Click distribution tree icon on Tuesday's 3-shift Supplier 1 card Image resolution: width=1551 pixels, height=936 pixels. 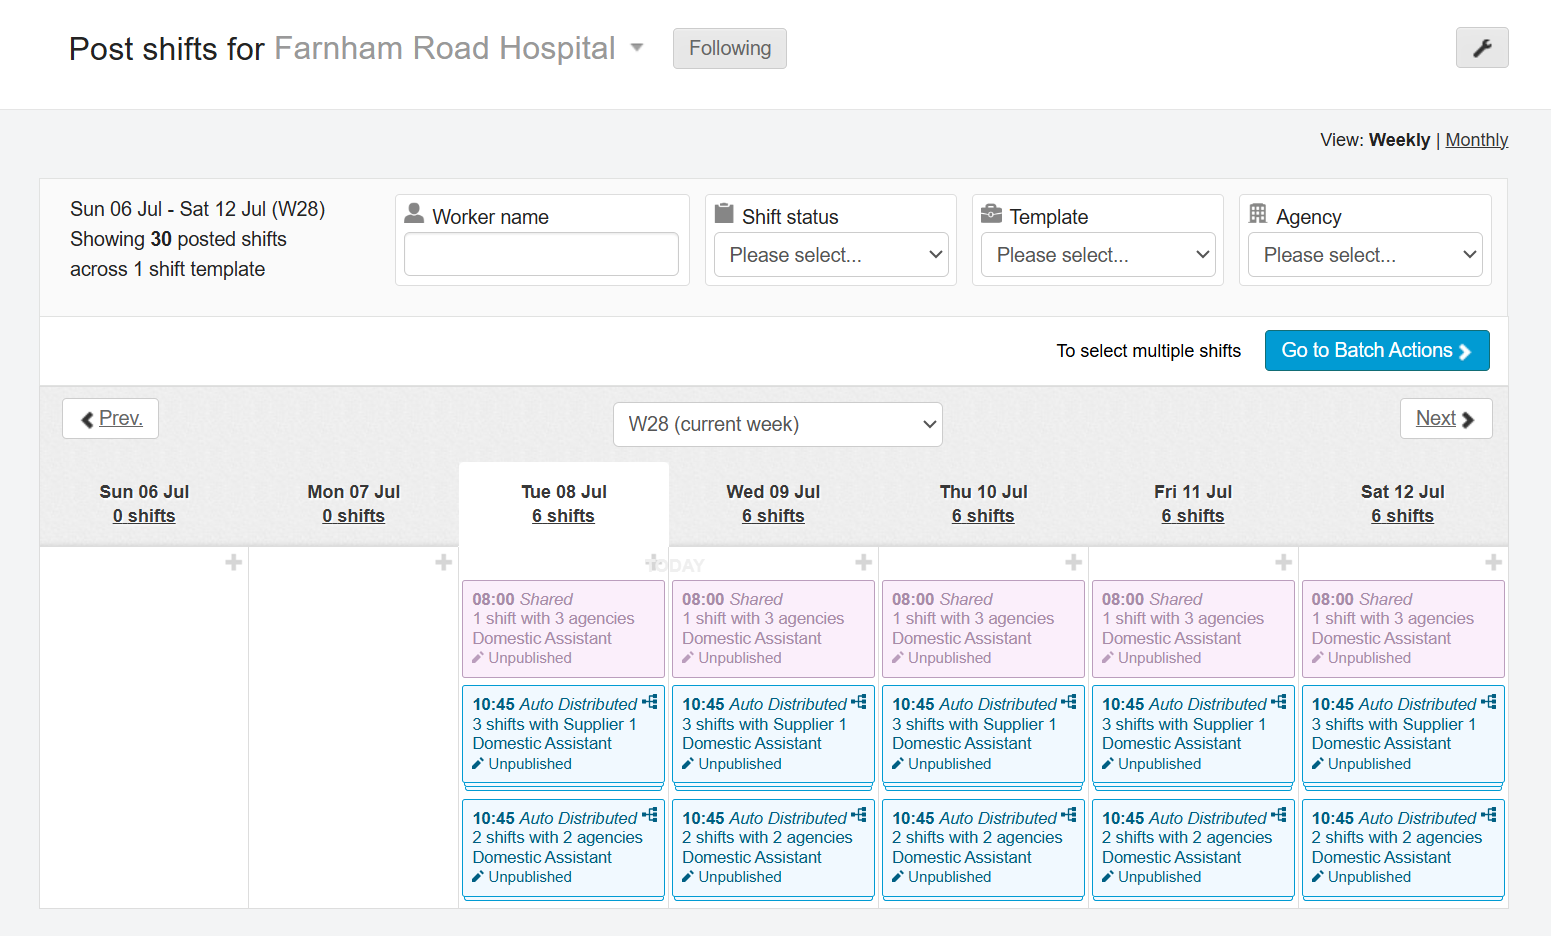coord(650,703)
